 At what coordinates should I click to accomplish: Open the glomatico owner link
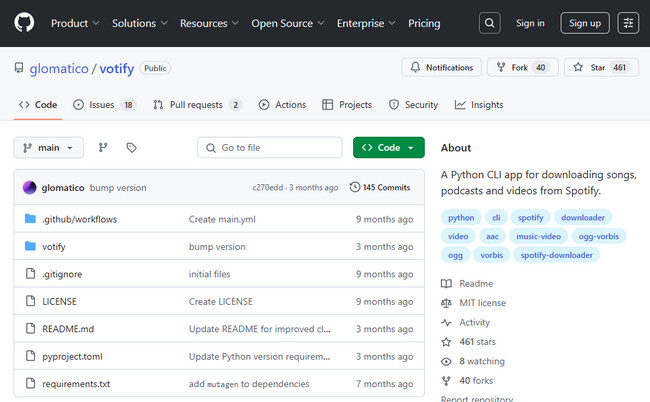coord(59,68)
